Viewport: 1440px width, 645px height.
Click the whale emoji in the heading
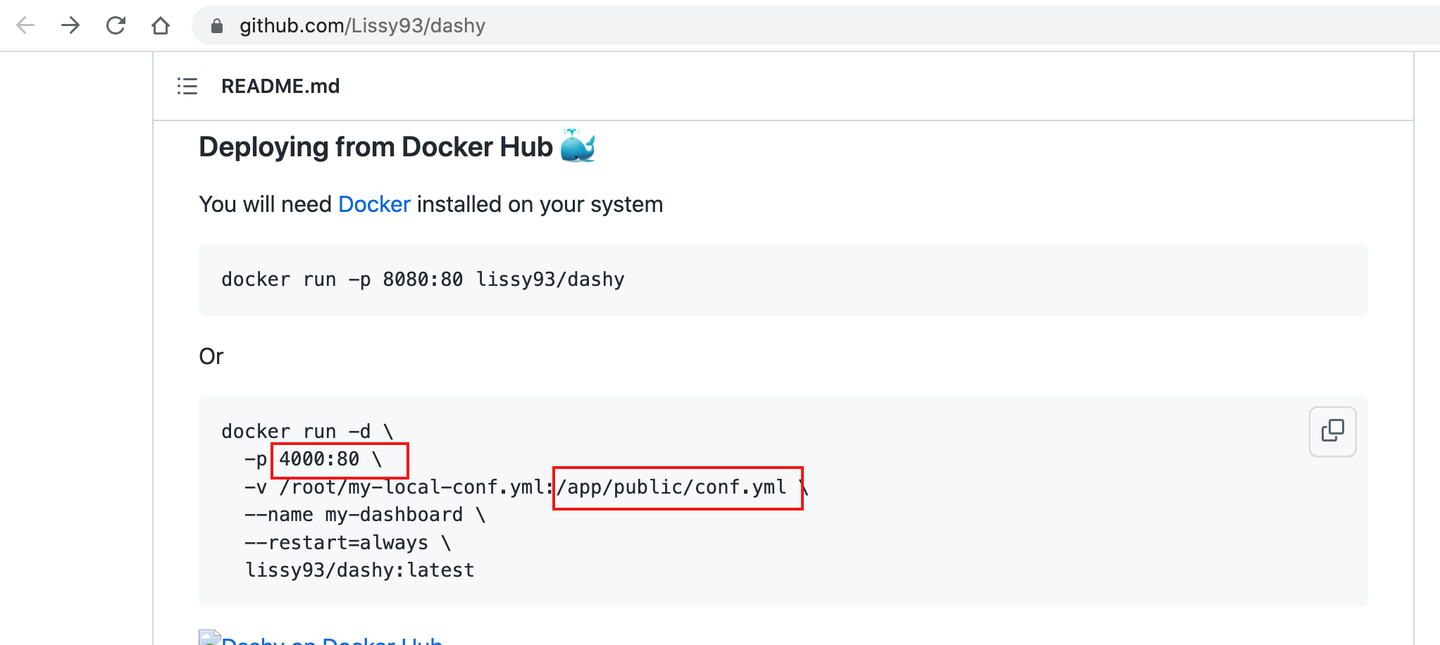pyautogui.click(x=578, y=146)
